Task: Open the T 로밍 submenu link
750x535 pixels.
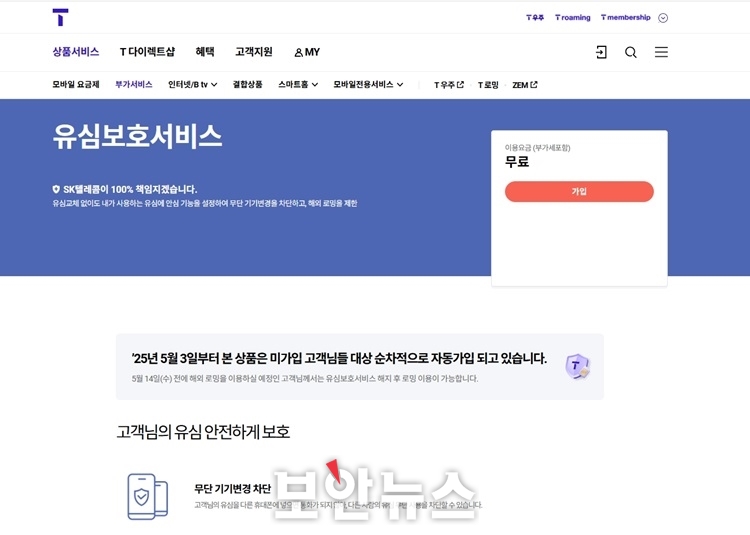Action: [488, 85]
